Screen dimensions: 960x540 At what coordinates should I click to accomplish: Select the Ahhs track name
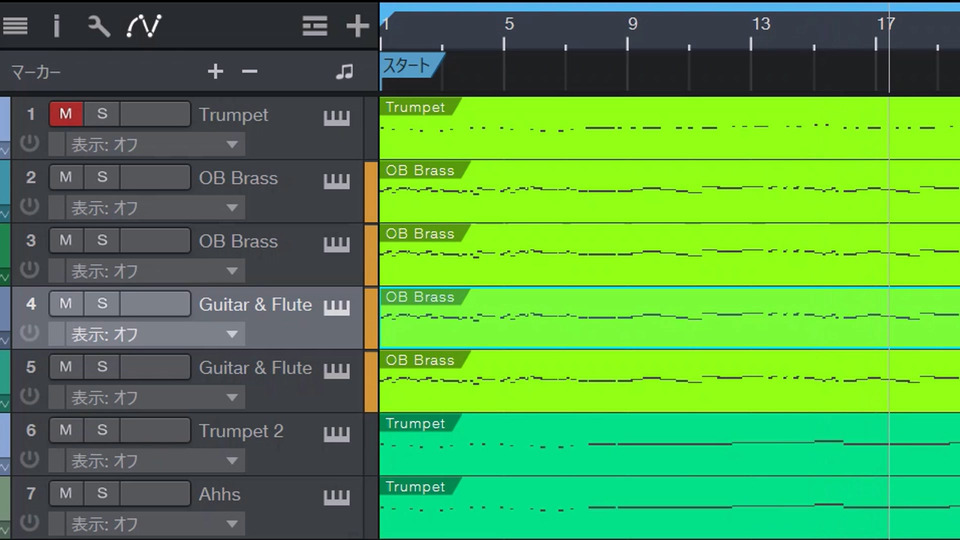pyautogui.click(x=219, y=494)
